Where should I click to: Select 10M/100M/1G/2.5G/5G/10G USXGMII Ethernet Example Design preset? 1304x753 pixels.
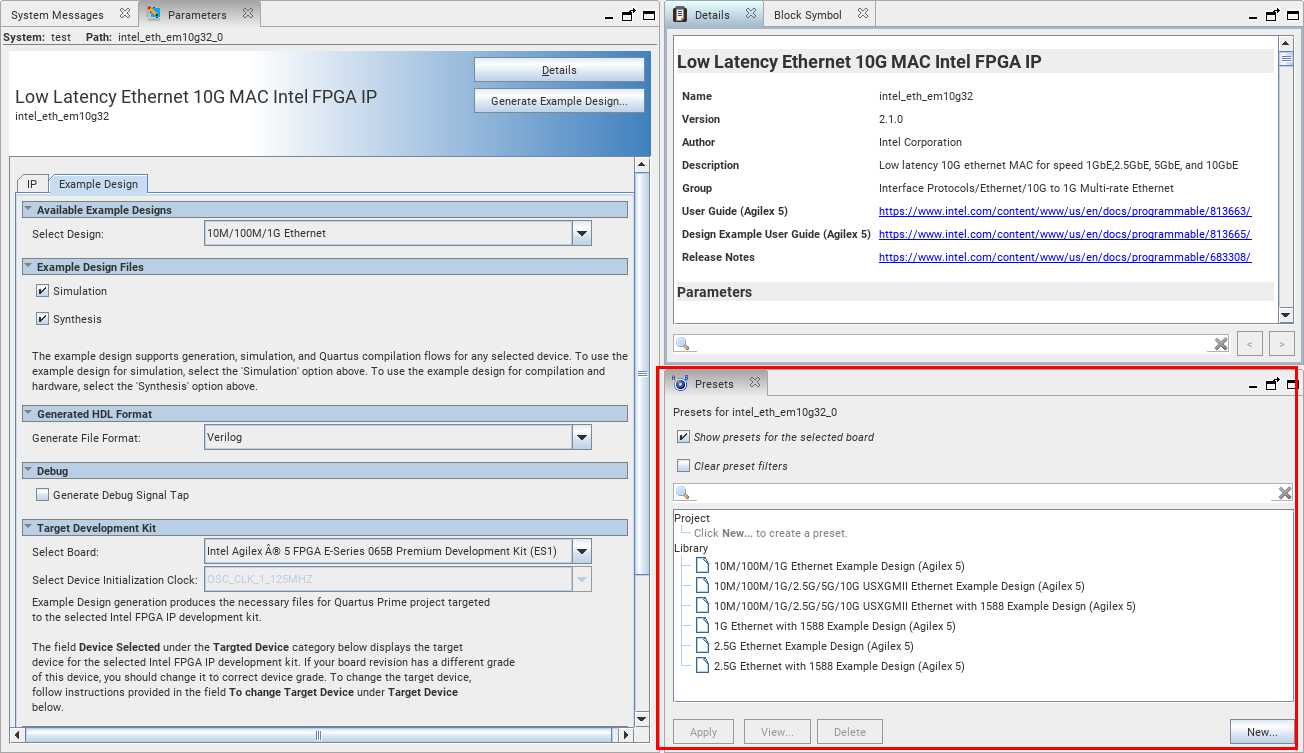pos(899,586)
